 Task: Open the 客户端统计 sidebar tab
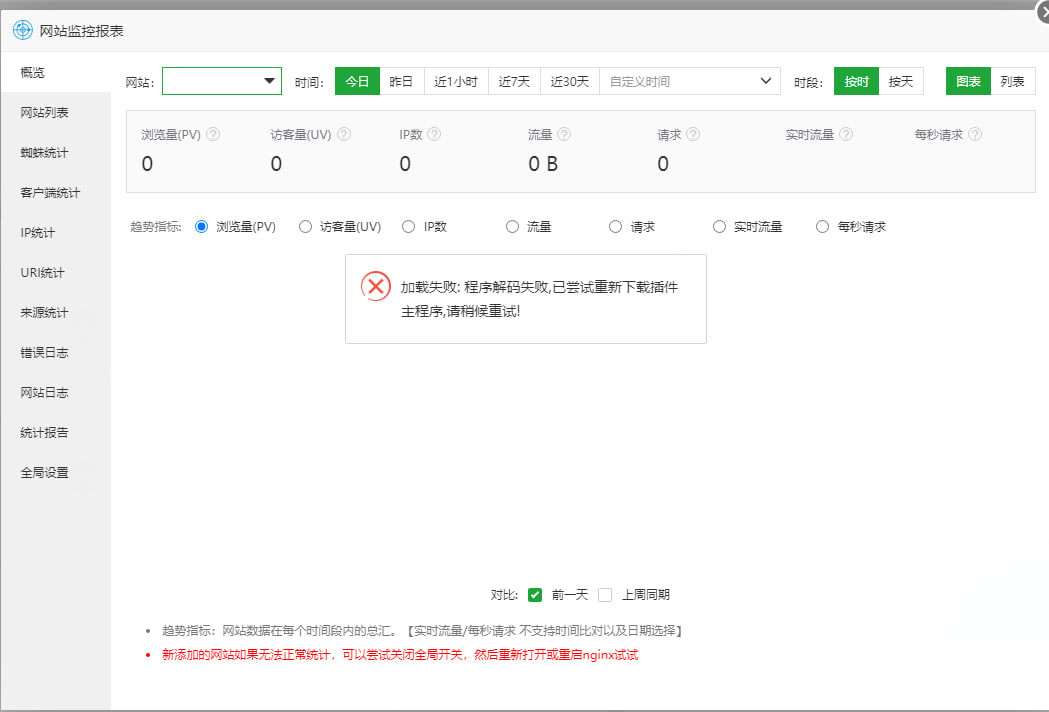click(56, 193)
